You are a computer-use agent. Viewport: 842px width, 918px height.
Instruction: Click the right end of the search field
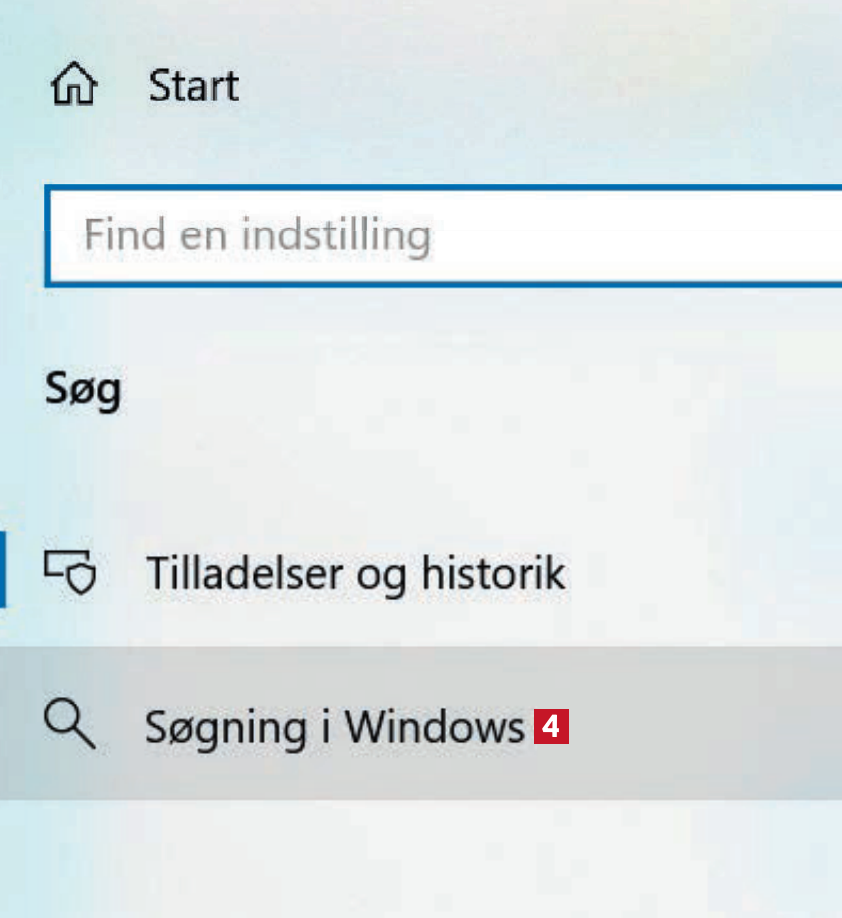(800, 236)
